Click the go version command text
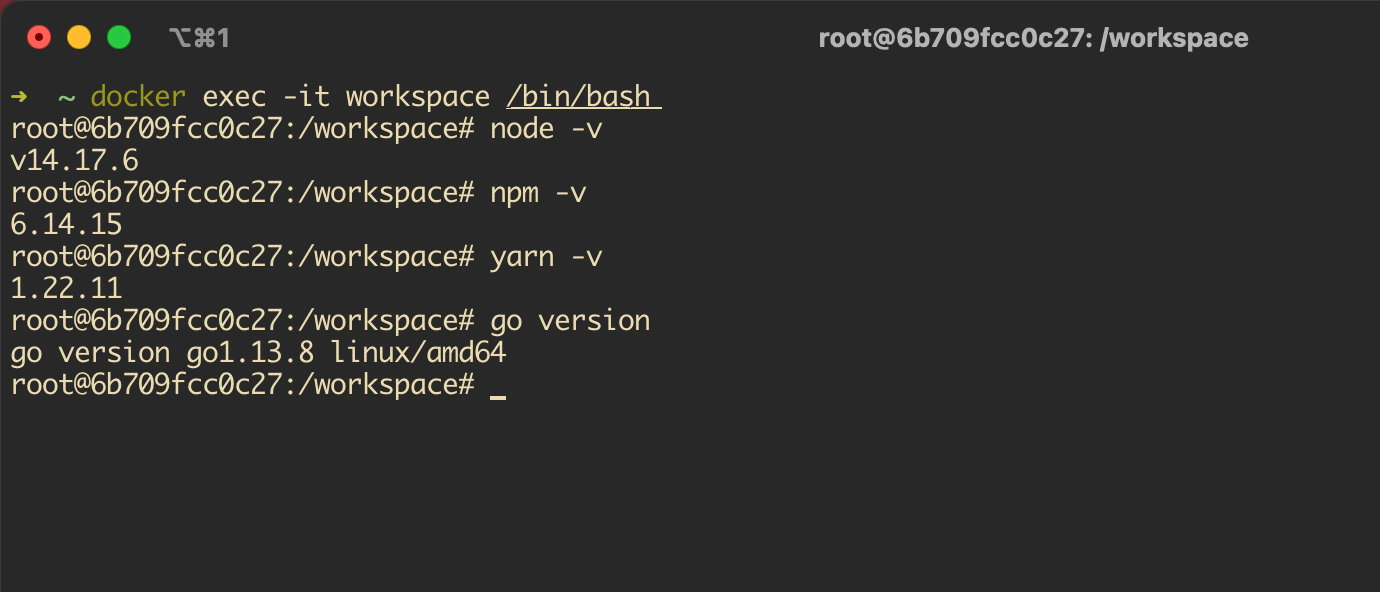Screen dimensions: 1380x592 pos(570,321)
